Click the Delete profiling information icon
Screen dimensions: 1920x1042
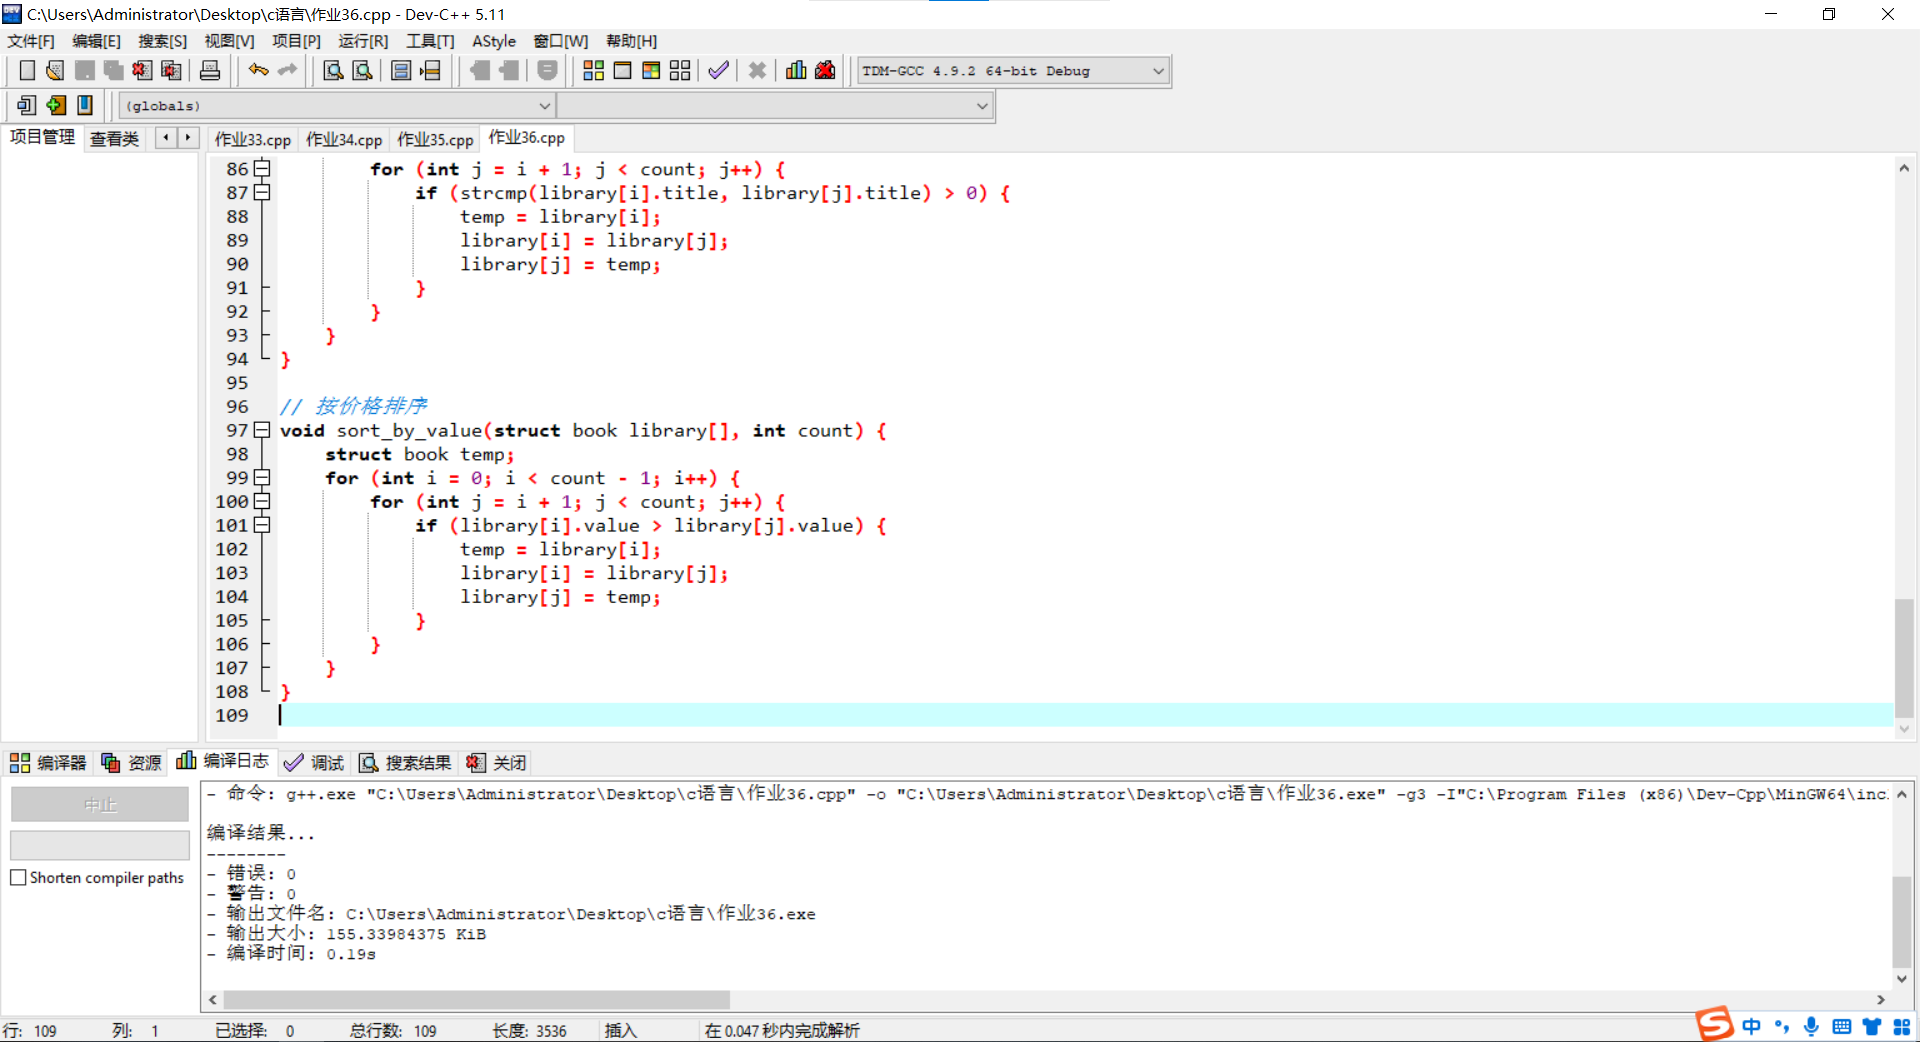pyautogui.click(x=825, y=70)
